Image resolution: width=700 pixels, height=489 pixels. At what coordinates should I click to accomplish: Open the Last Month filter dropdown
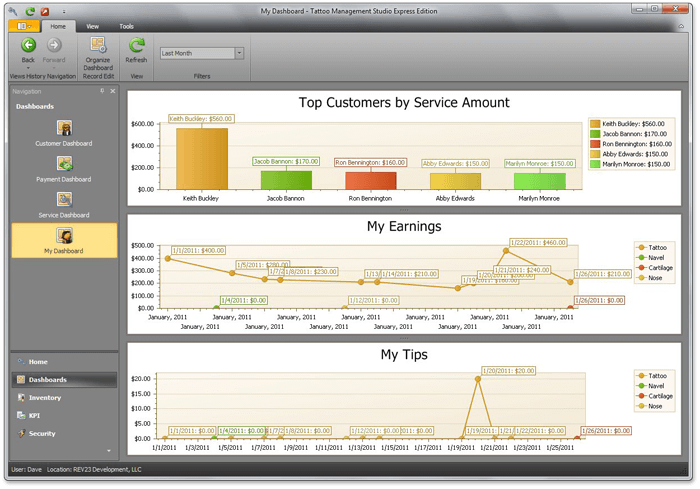click(239, 53)
